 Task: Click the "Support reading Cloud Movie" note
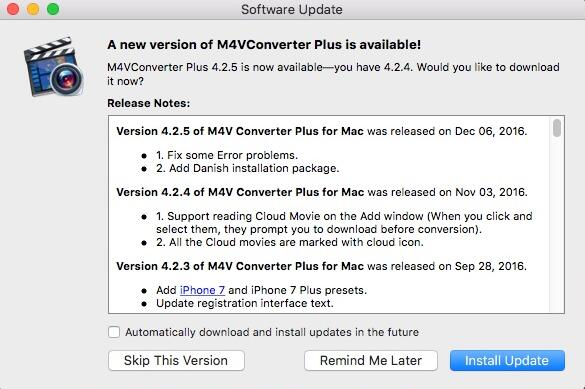point(344,223)
